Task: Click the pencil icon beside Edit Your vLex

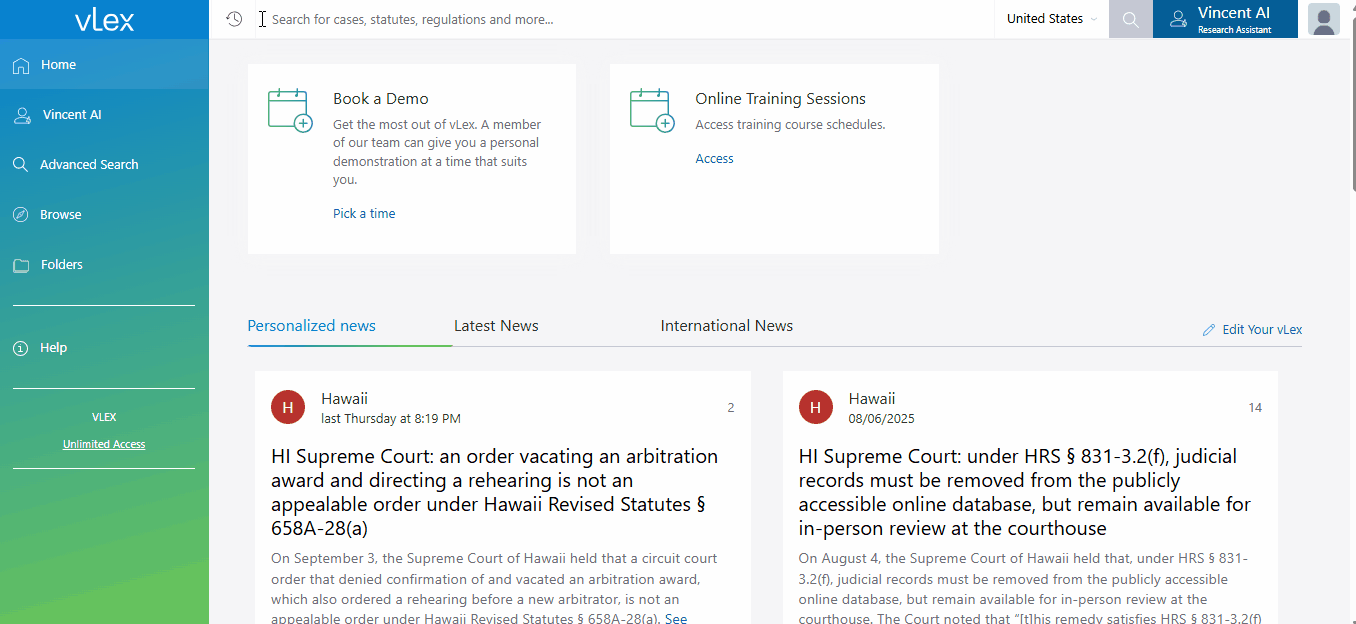Action: [x=1209, y=330]
